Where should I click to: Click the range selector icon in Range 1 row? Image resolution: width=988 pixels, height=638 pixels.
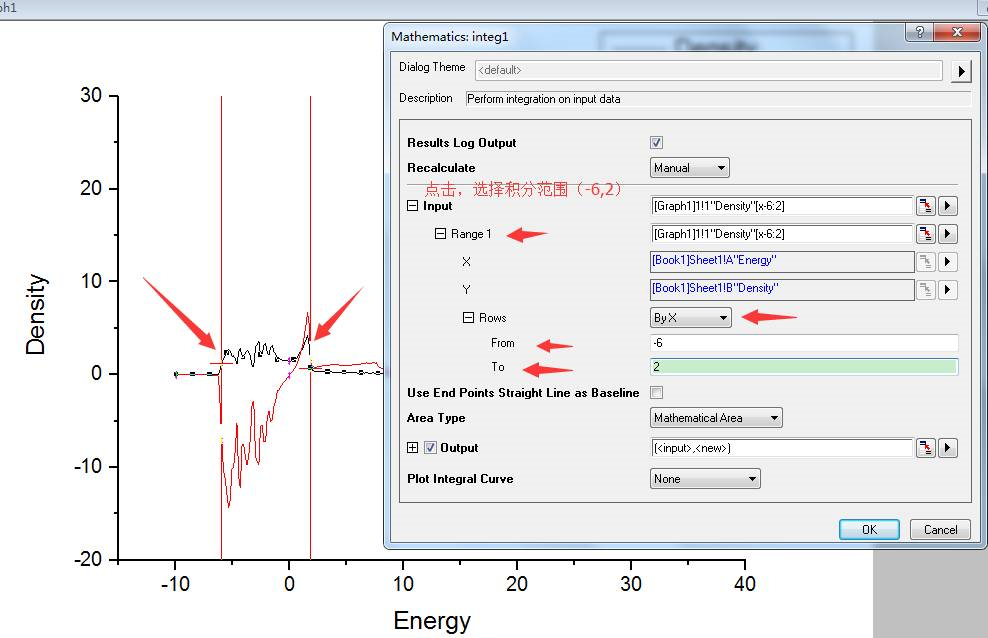(x=926, y=234)
